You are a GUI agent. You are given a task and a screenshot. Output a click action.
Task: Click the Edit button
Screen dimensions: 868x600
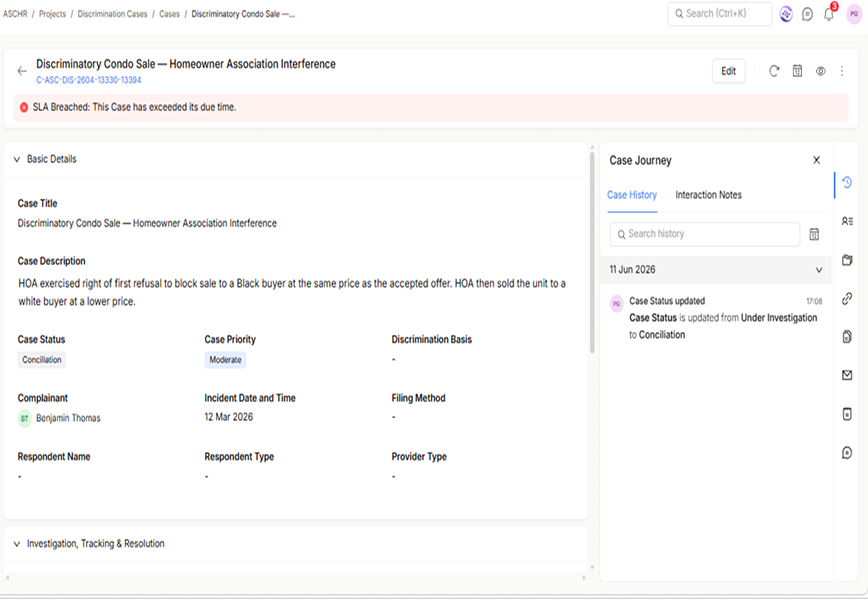(728, 71)
